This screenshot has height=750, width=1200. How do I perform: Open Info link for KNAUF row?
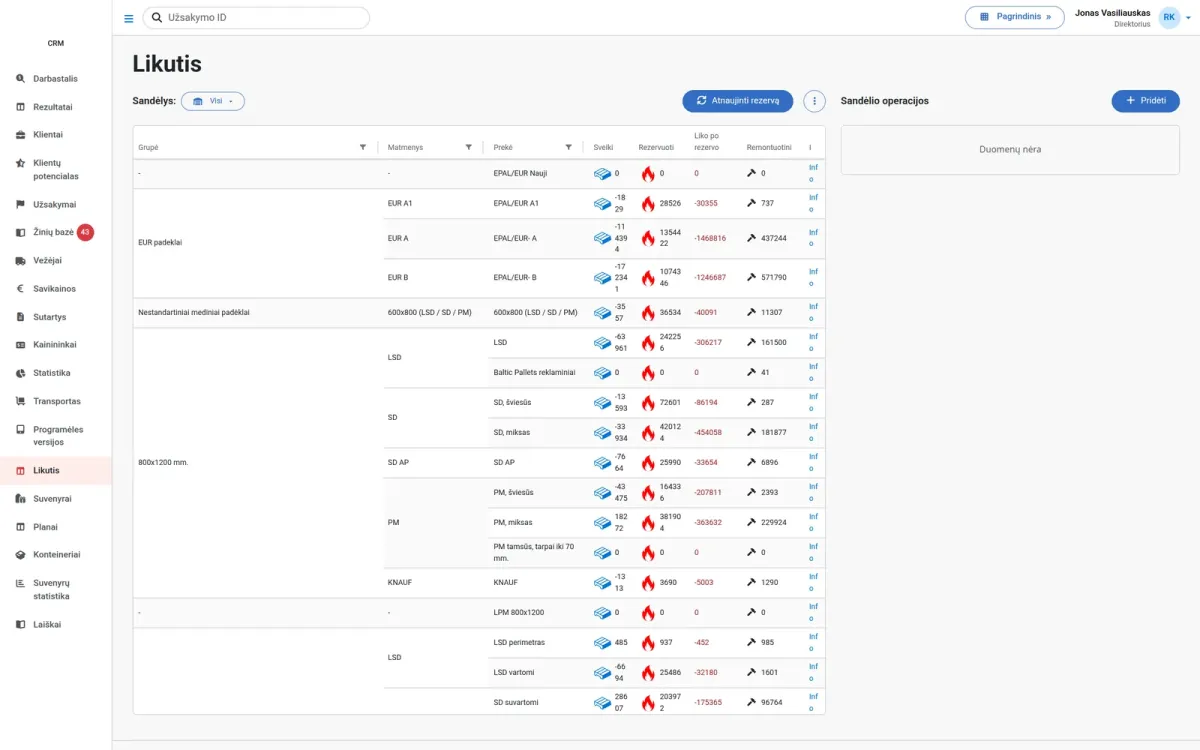(x=813, y=582)
